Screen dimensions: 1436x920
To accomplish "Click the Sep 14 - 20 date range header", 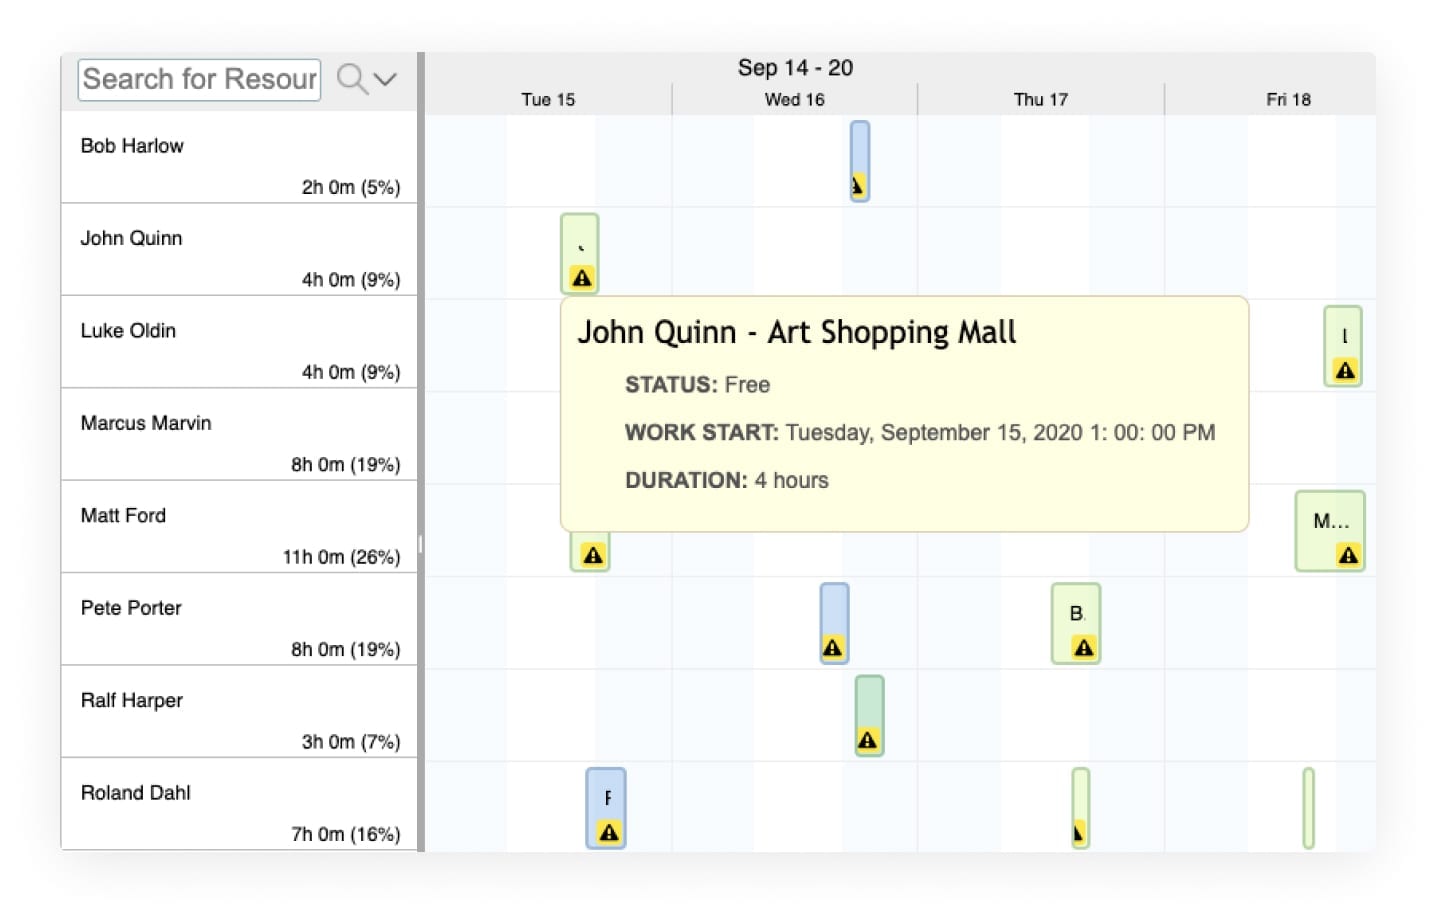I will [x=795, y=68].
